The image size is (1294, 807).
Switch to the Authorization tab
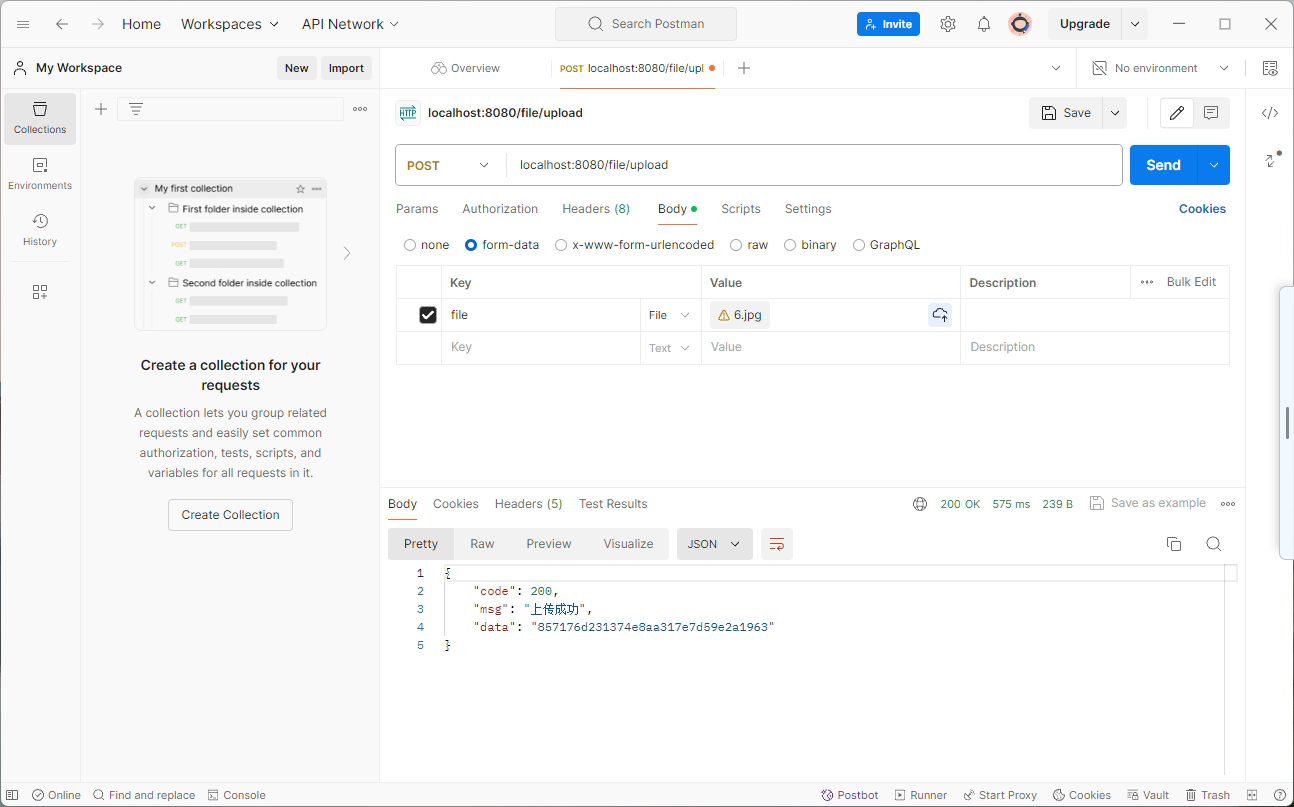point(500,209)
